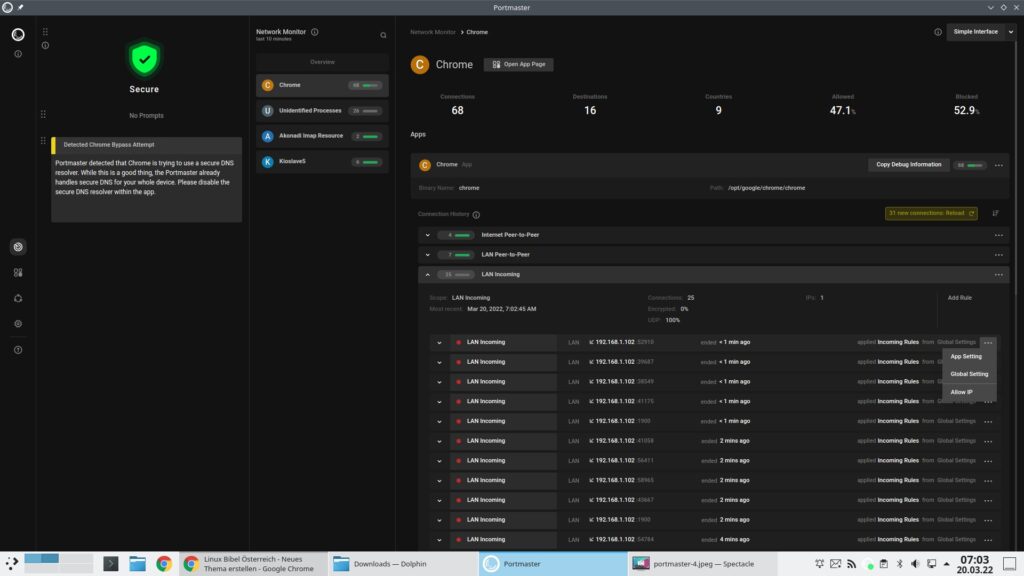Launch Dolphin file manager from taskbar
The width and height of the screenshot is (1024, 576).
click(137, 564)
